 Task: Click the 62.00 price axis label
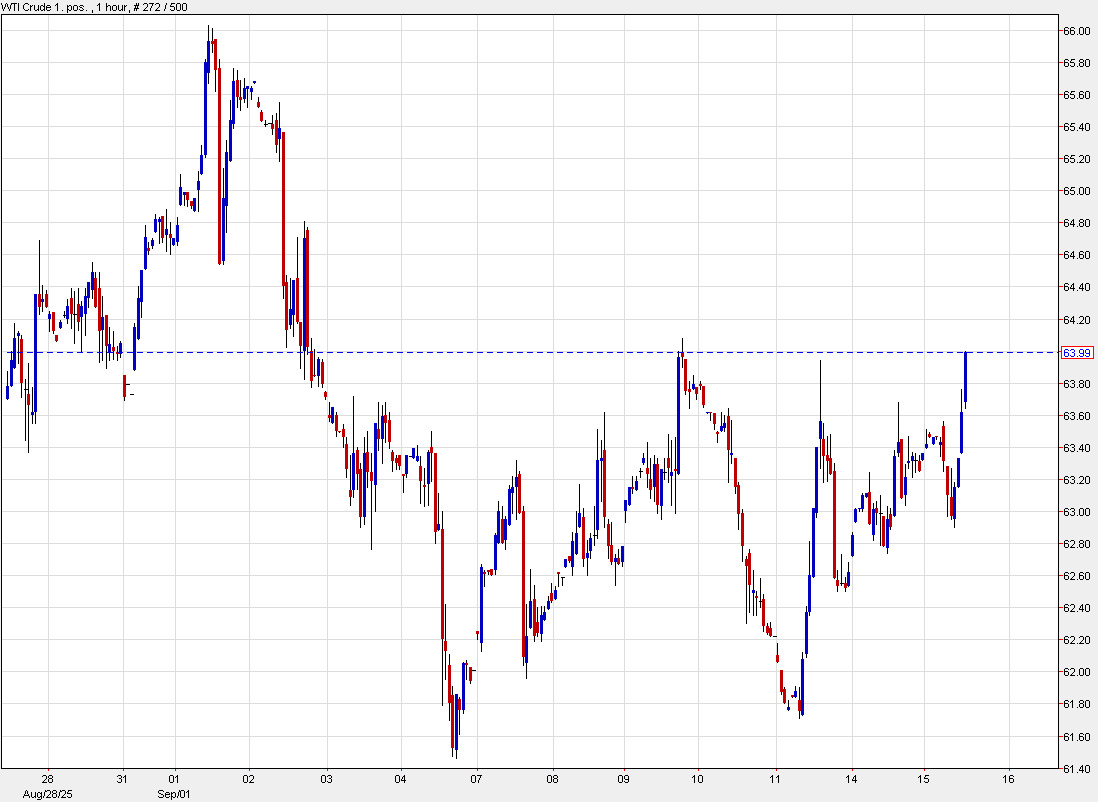tap(1076, 673)
